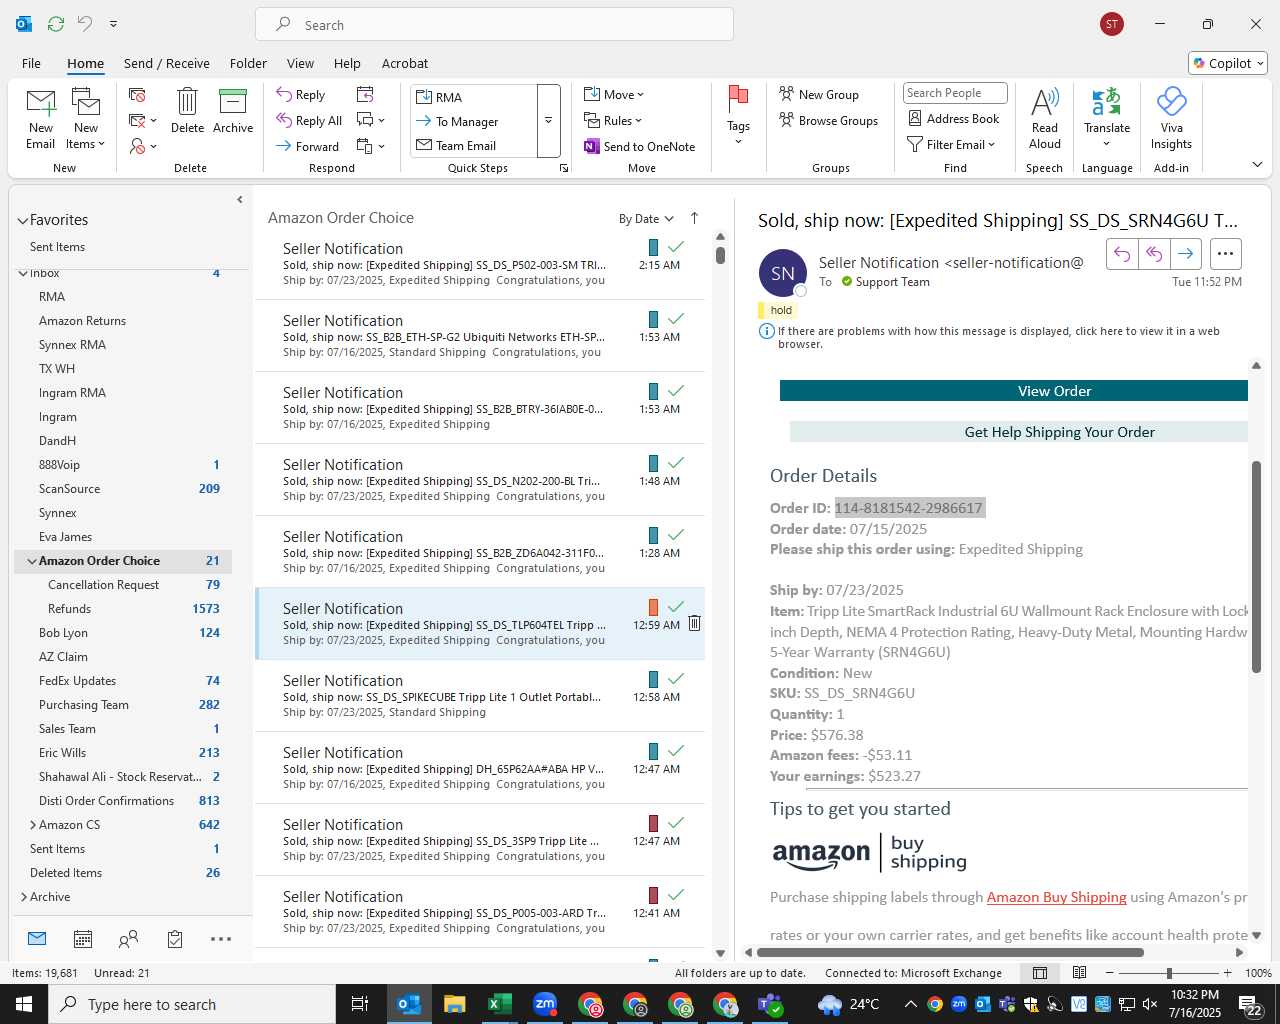Open the SPIKECUBE Tripp Lite message

[480, 696]
